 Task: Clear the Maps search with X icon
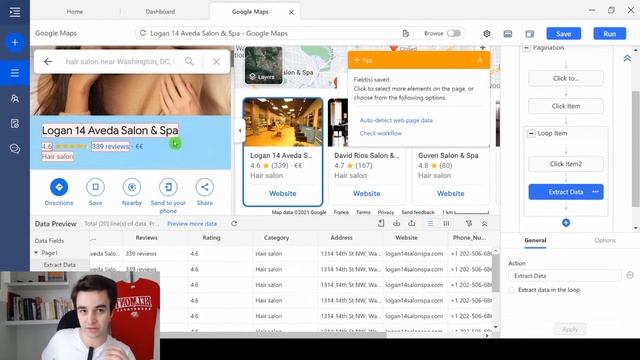tap(216, 62)
